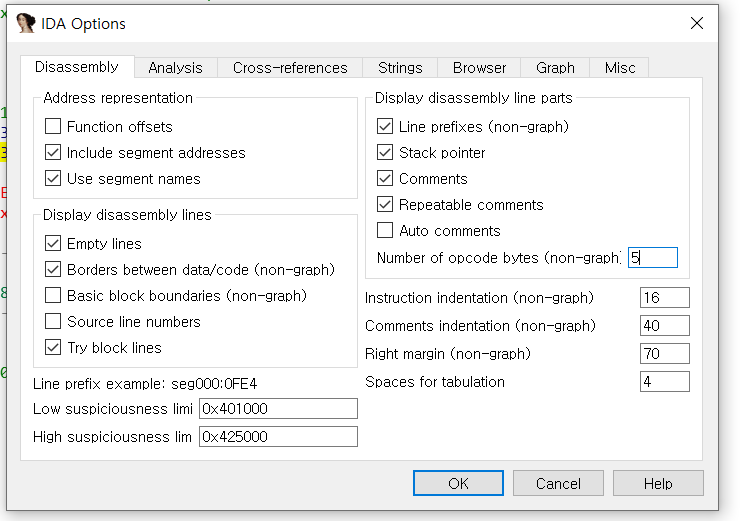Focus the Number of opcode bytes field
749x521 pixels.
pos(653,258)
